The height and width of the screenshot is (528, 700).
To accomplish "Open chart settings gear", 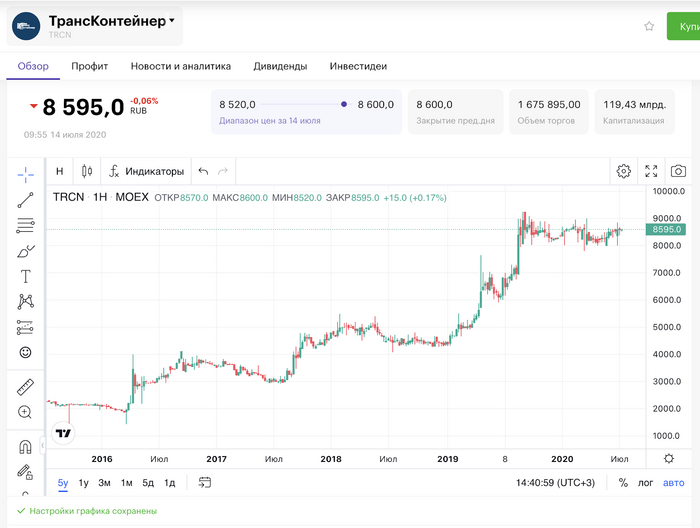I will coord(624,171).
